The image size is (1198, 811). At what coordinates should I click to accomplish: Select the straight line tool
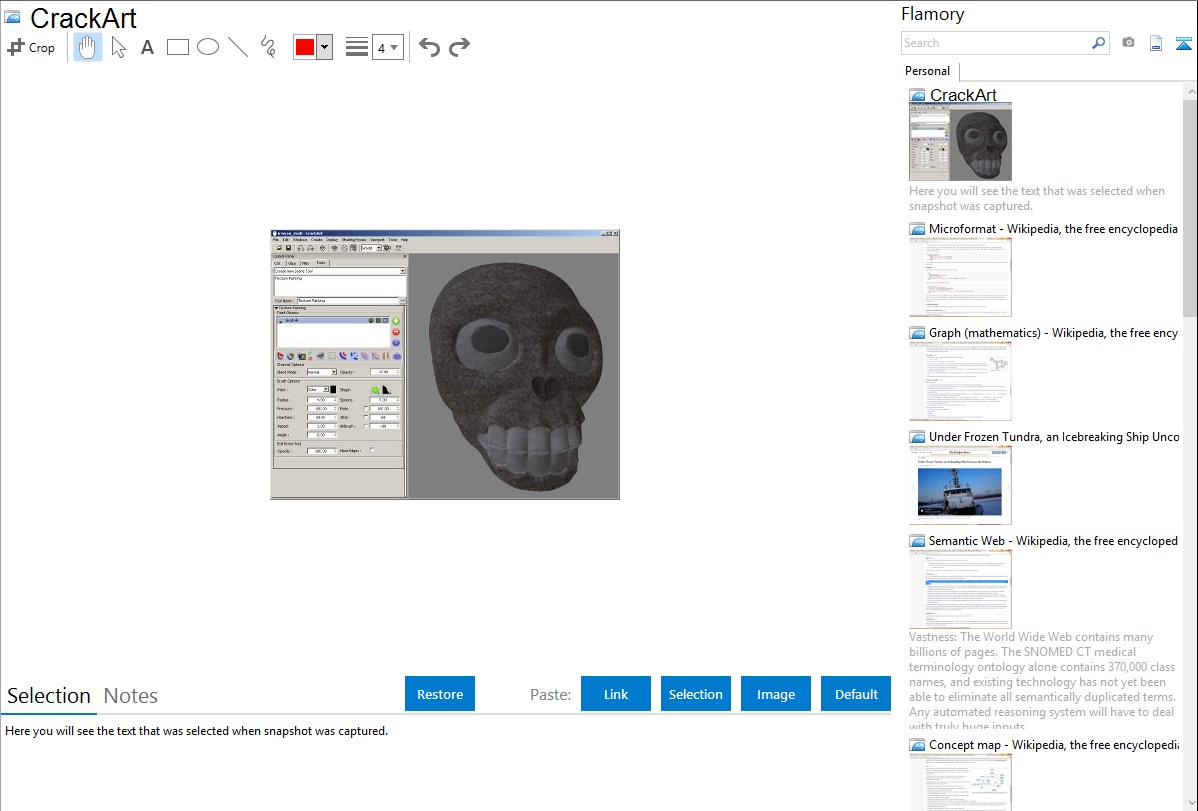(x=238, y=47)
